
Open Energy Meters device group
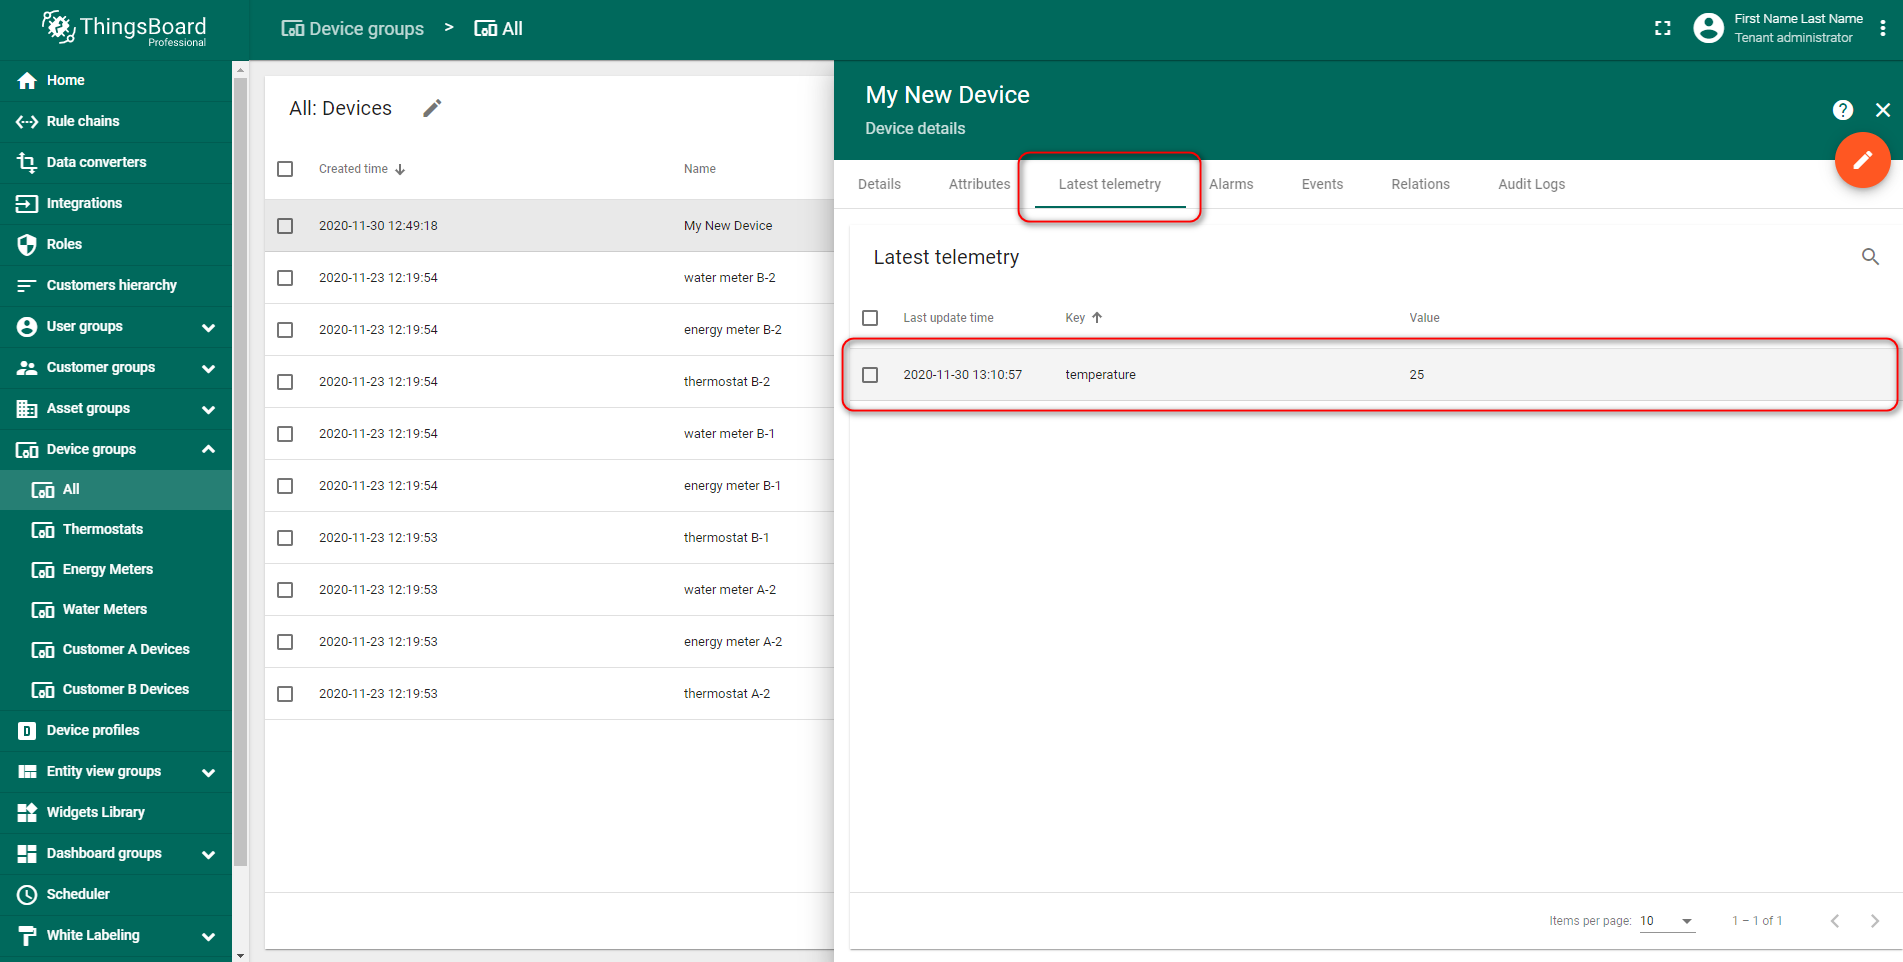(x=116, y=569)
